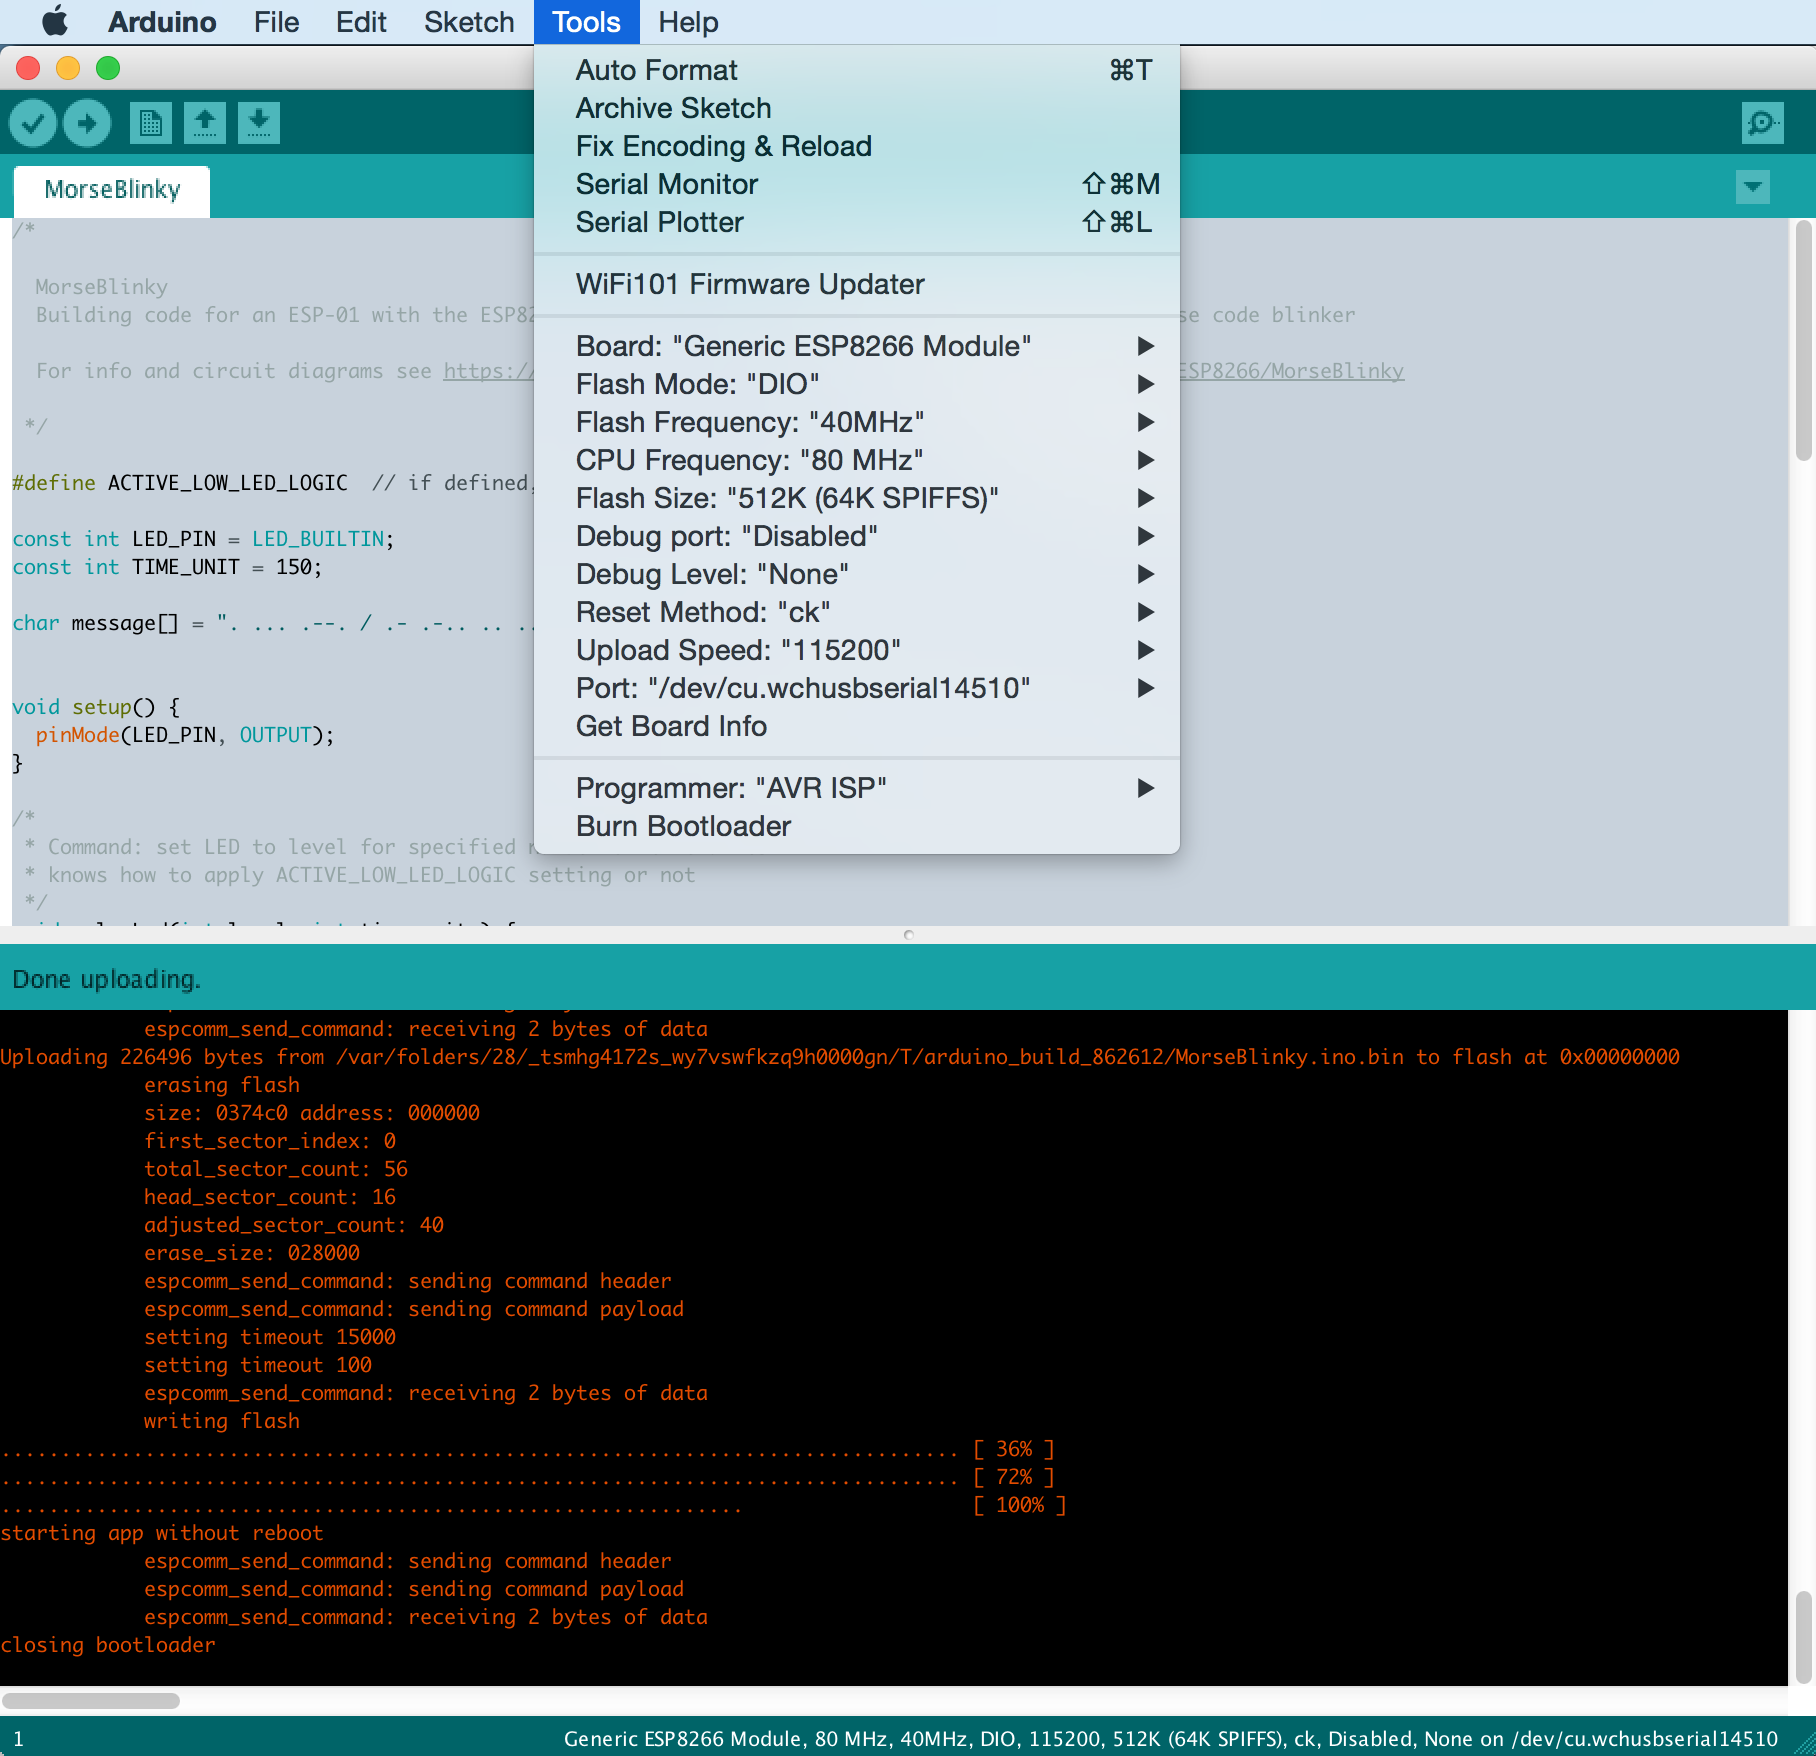Expand the Flash Mode: DIO submenu
Image resolution: width=1816 pixels, height=1756 pixels.
(857, 384)
